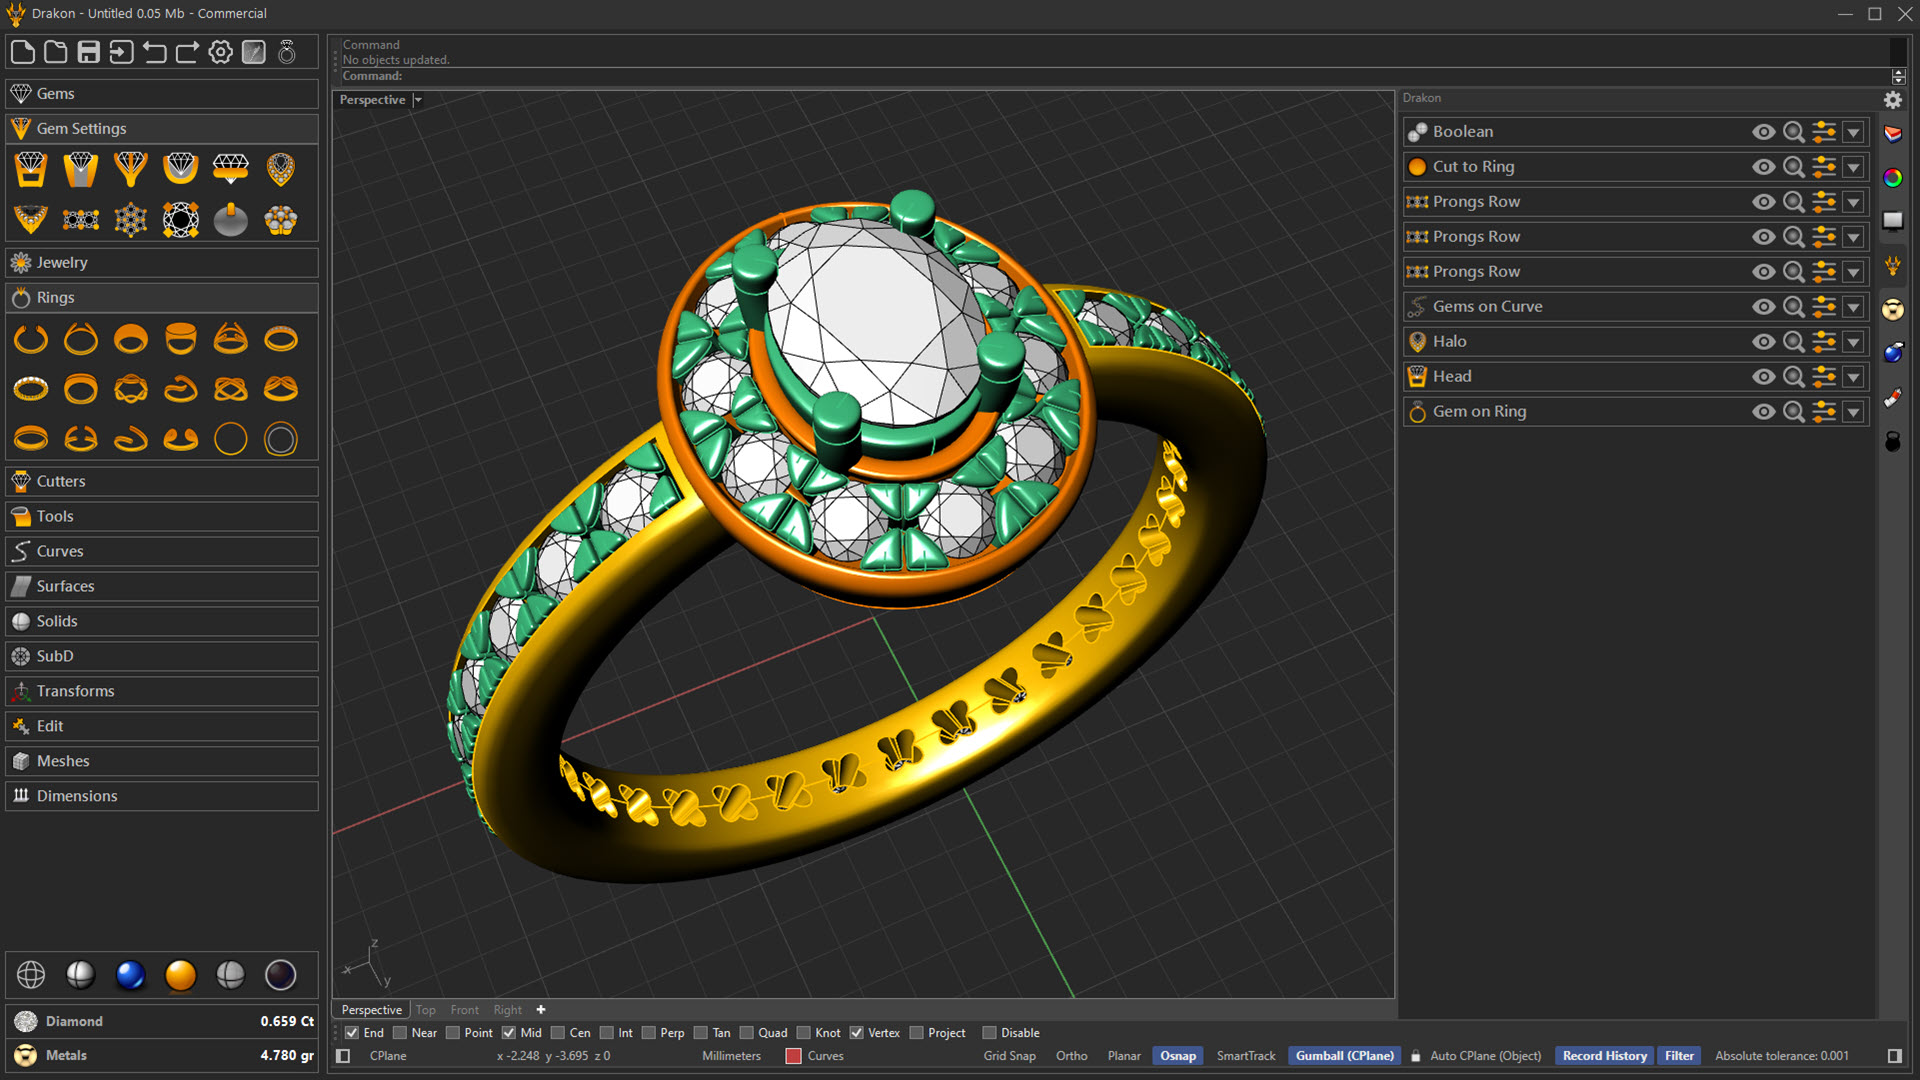Click the Filter status button
This screenshot has width=1920, height=1080.
[x=1679, y=1056]
